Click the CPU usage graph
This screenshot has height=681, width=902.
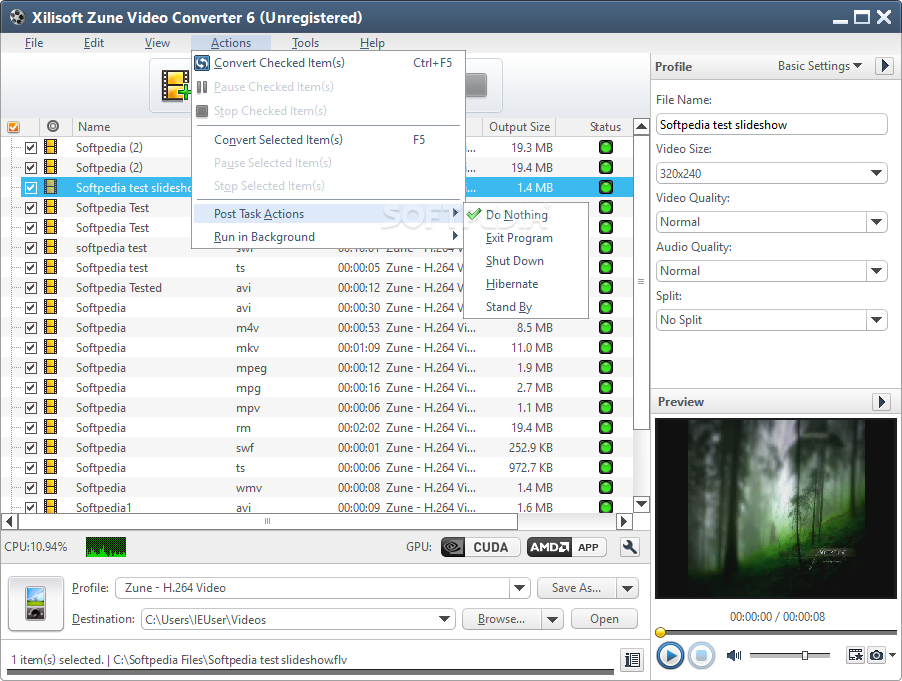click(106, 547)
